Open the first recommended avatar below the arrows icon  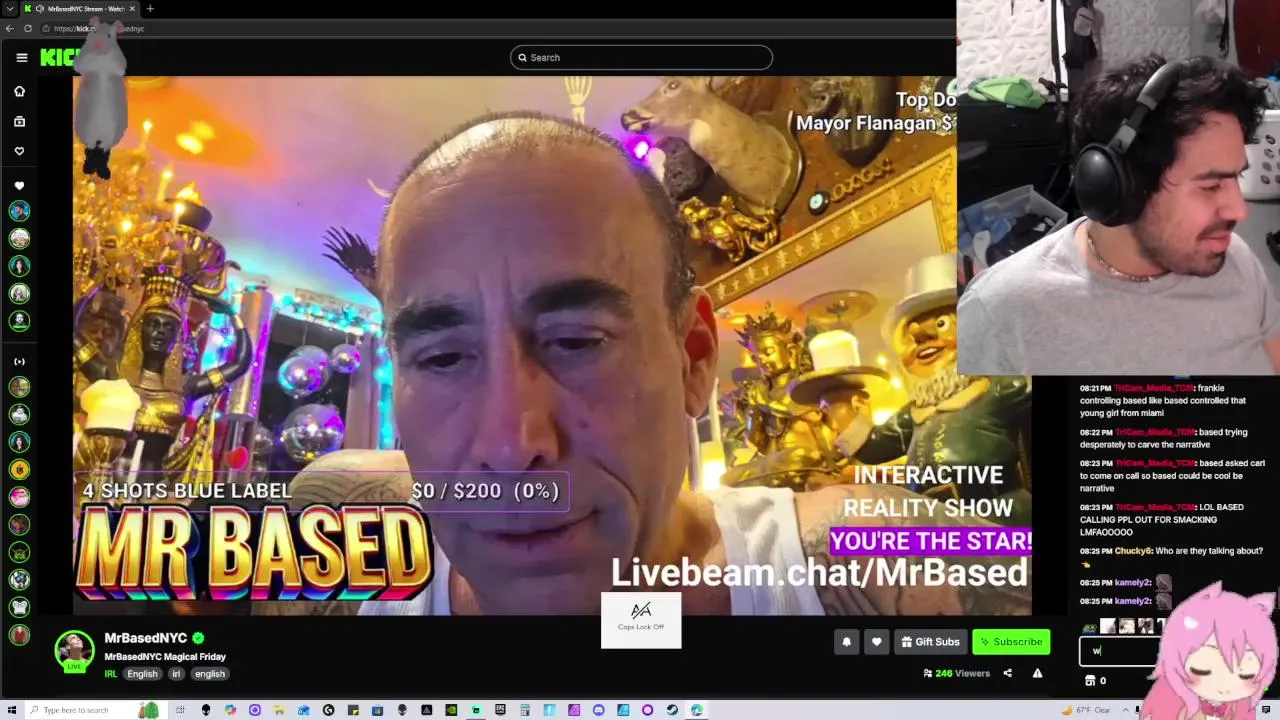(x=19, y=387)
